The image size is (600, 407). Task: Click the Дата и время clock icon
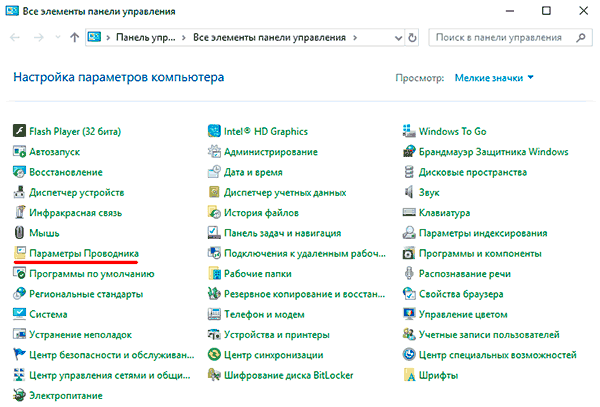214,172
